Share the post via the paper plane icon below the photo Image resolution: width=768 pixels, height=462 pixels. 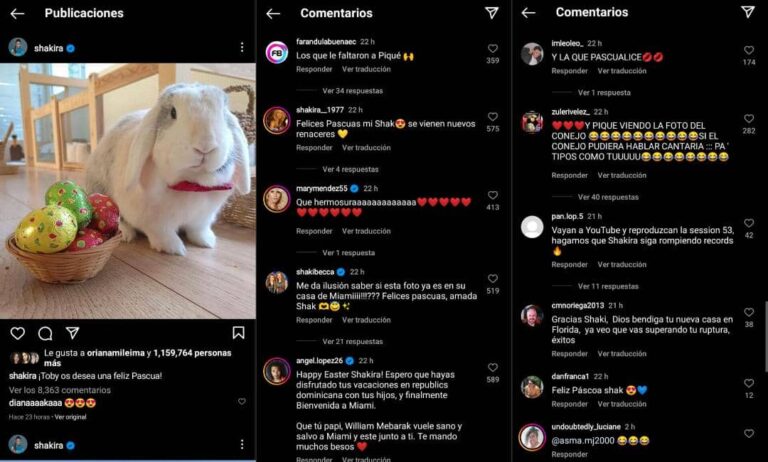click(72, 333)
